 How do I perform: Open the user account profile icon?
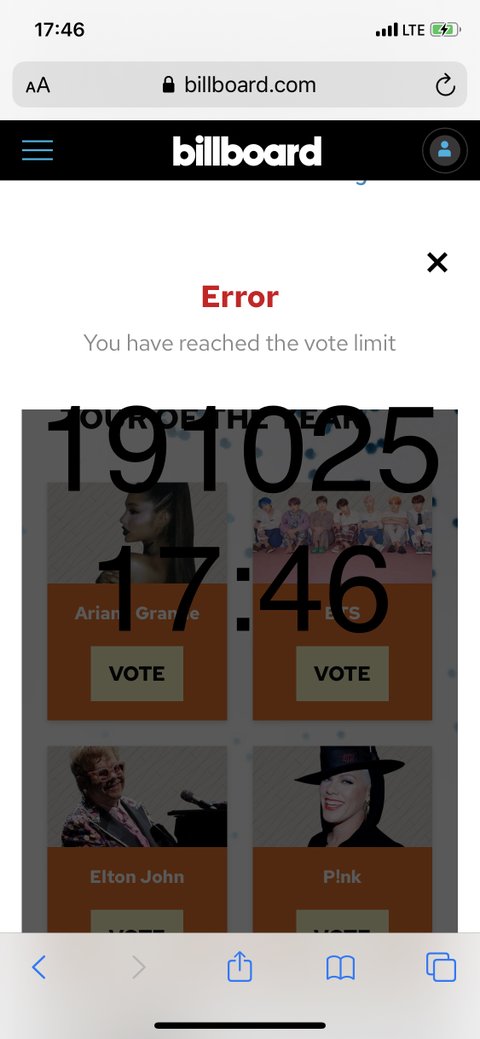tap(444, 151)
